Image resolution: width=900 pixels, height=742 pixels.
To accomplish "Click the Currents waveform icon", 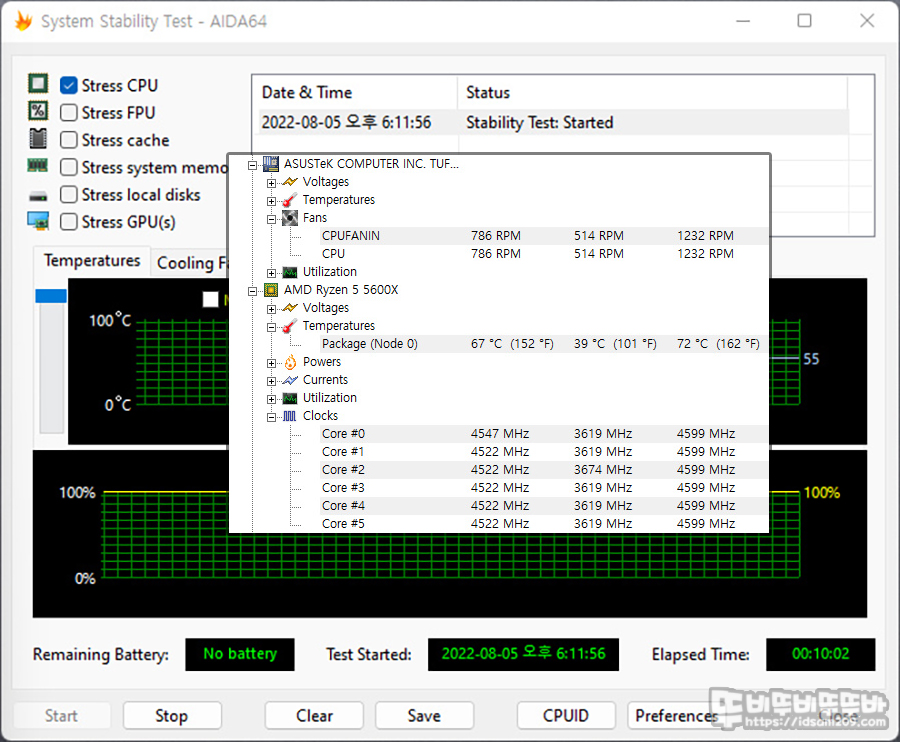I will (290, 380).
